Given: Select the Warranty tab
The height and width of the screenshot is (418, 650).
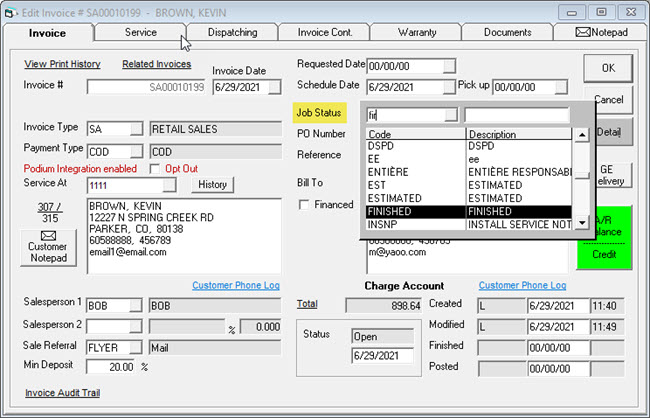Looking at the screenshot, I should (417, 32).
